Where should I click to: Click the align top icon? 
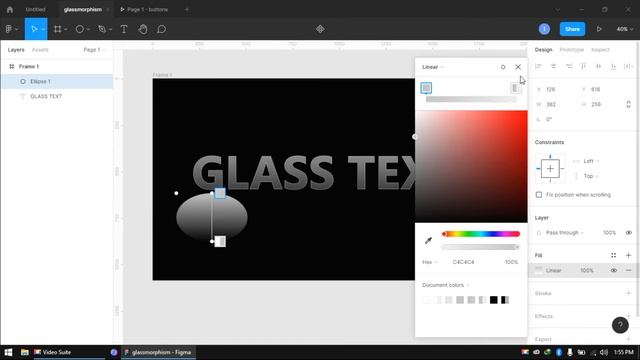tap(584, 66)
